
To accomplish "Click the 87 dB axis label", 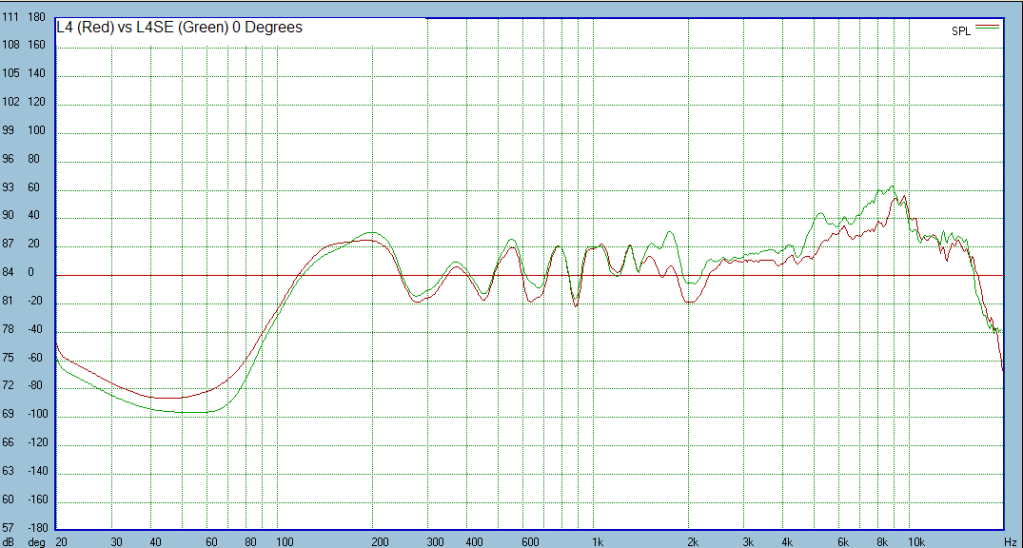I will click(7, 245).
